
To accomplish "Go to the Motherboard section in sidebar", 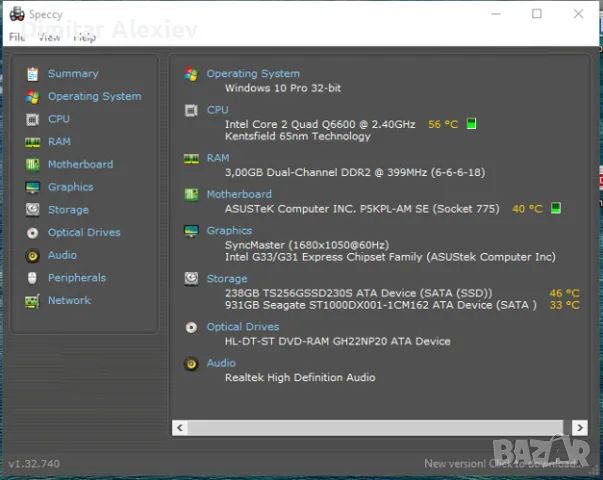I will [x=80, y=164].
